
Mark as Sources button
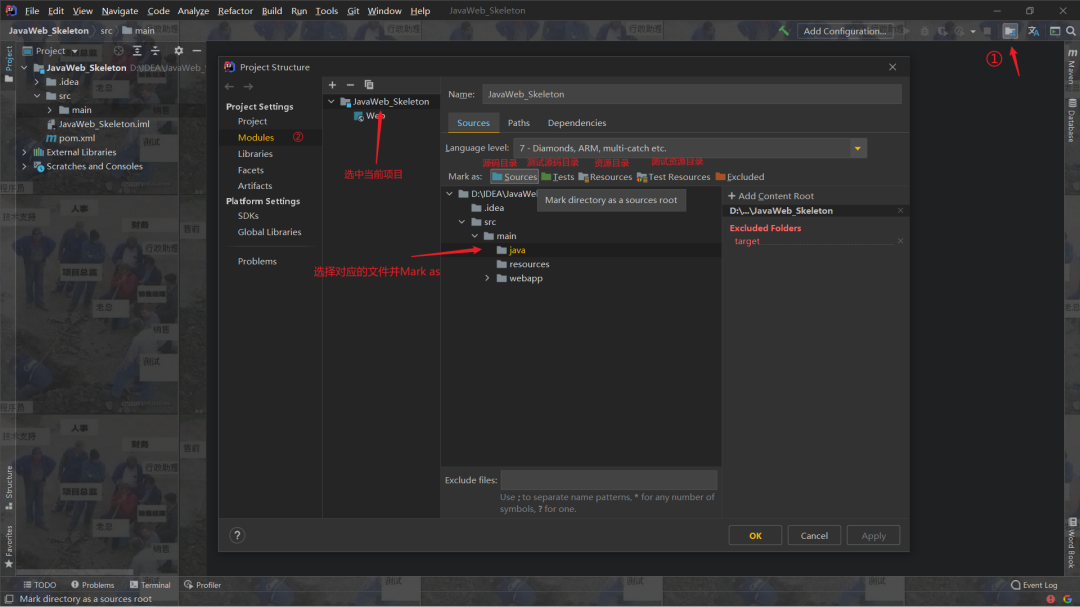514,177
